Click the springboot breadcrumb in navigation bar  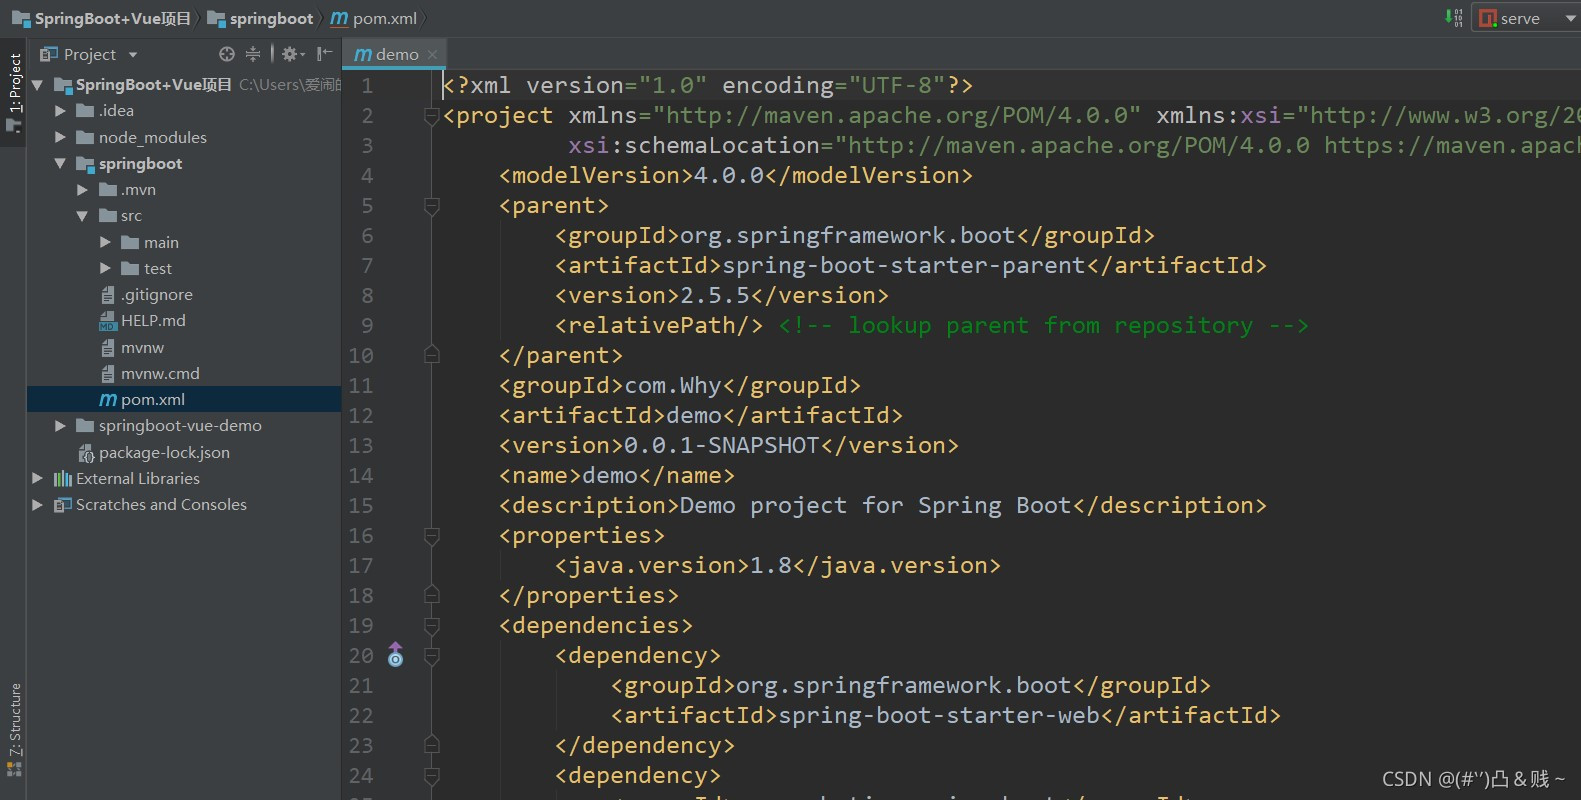[x=260, y=18]
